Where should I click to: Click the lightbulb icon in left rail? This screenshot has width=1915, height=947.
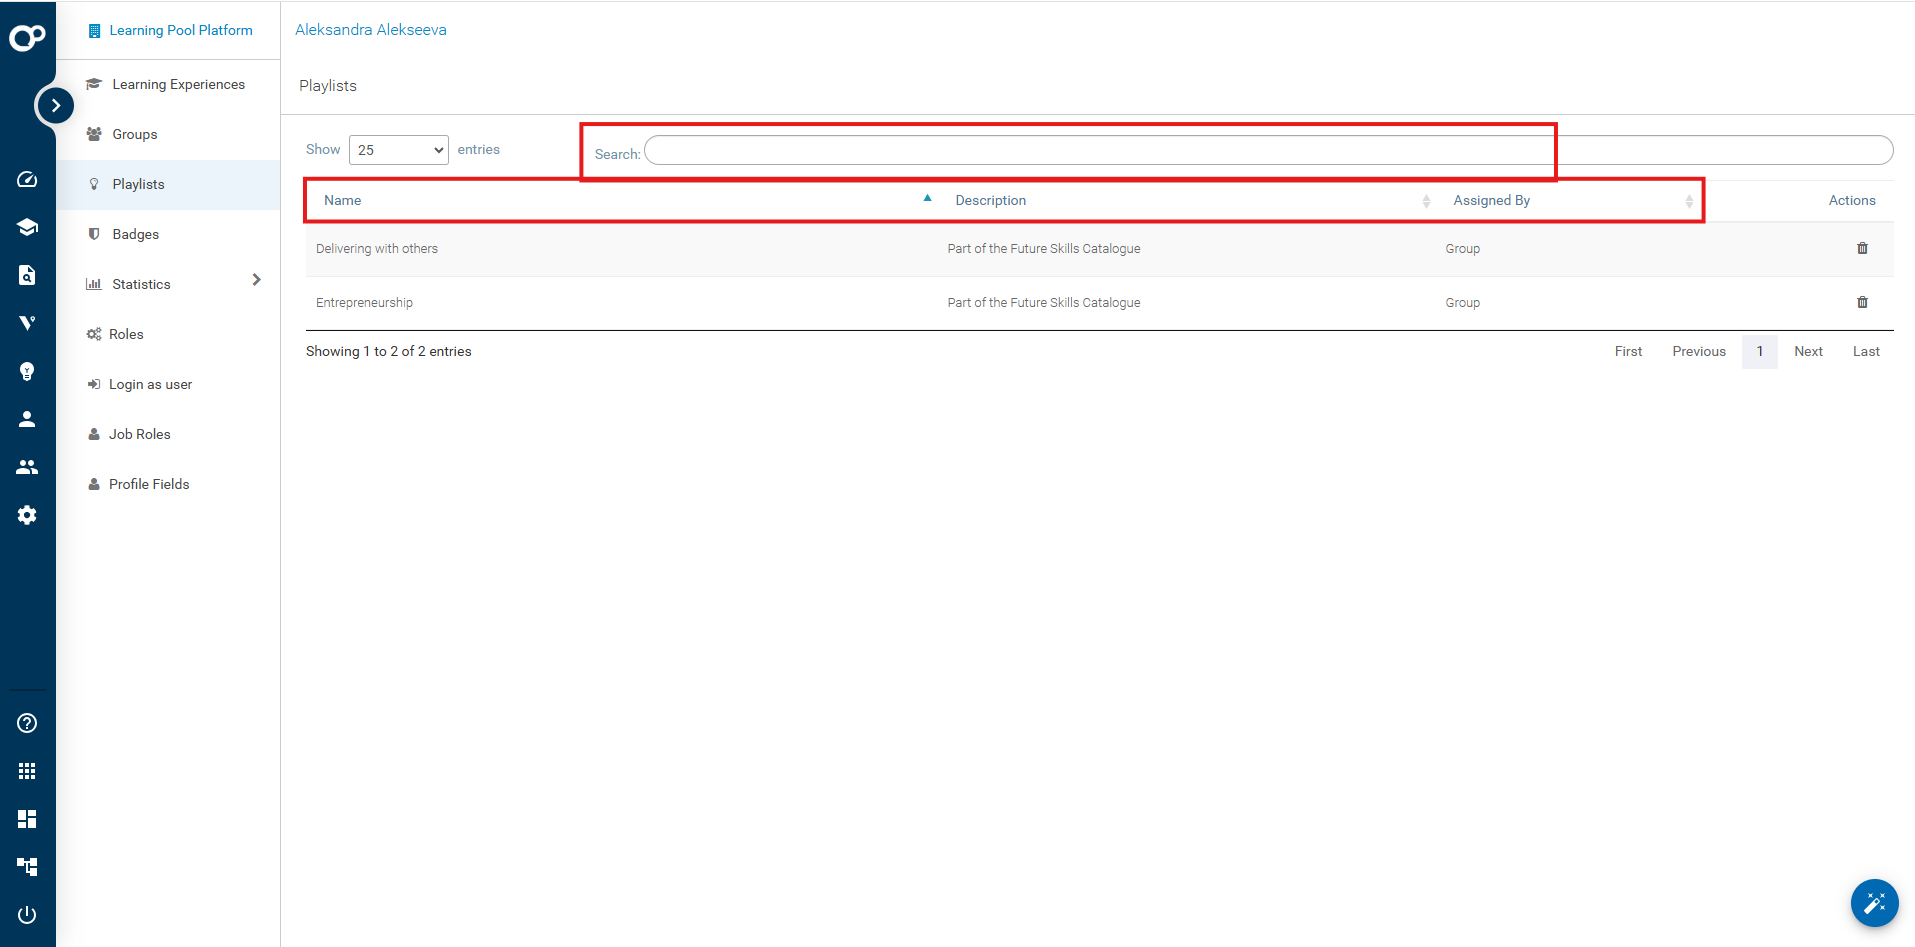pos(27,371)
